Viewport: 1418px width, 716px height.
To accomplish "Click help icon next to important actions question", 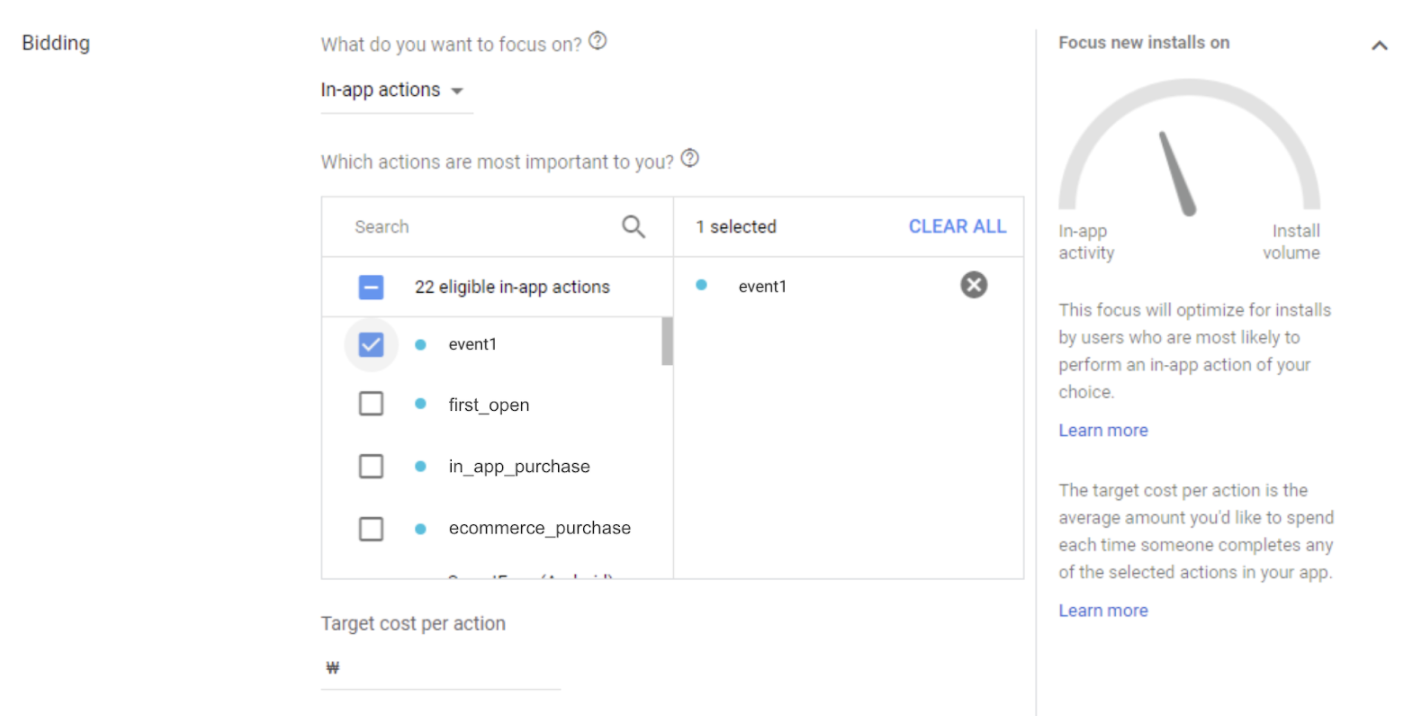I will [690, 159].
